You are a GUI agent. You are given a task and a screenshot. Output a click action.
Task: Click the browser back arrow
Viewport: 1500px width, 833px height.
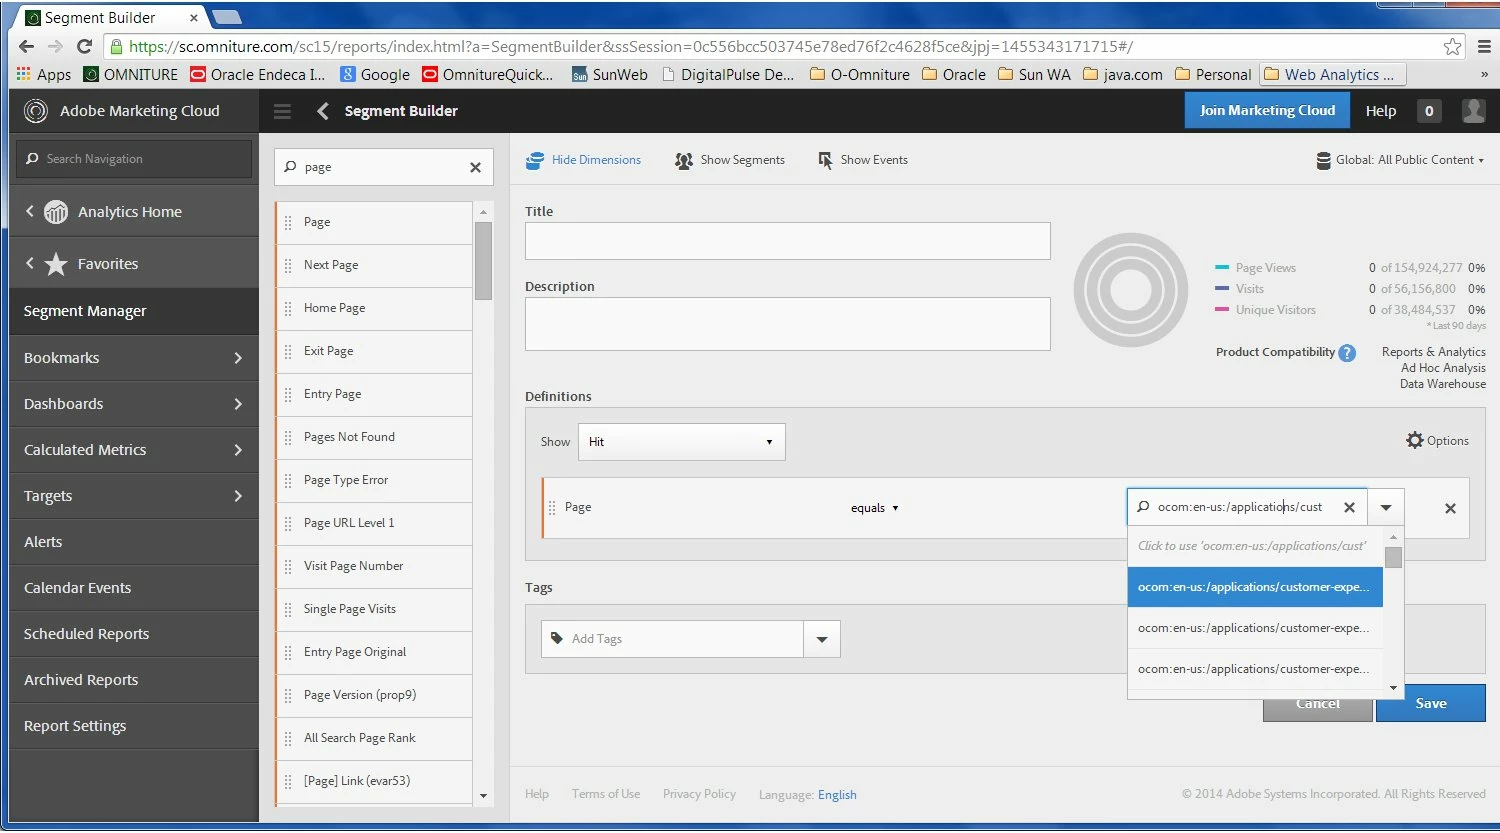(x=26, y=46)
